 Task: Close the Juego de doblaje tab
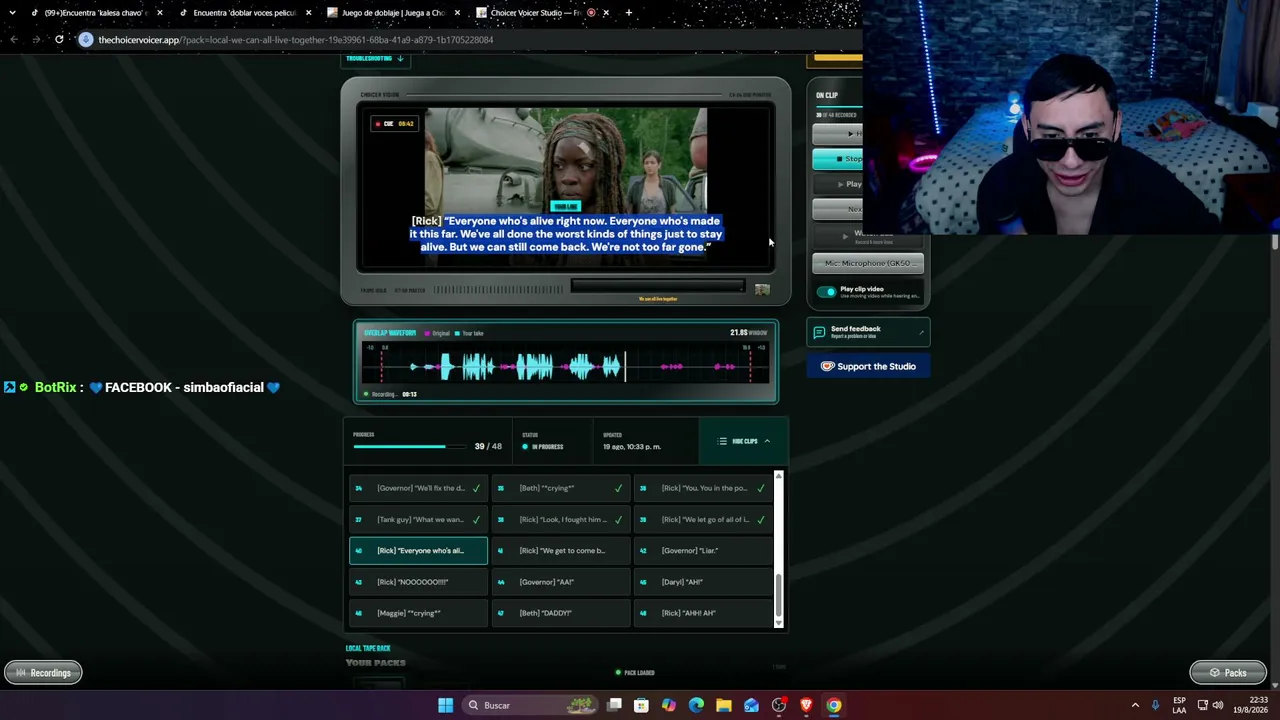click(x=458, y=13)
